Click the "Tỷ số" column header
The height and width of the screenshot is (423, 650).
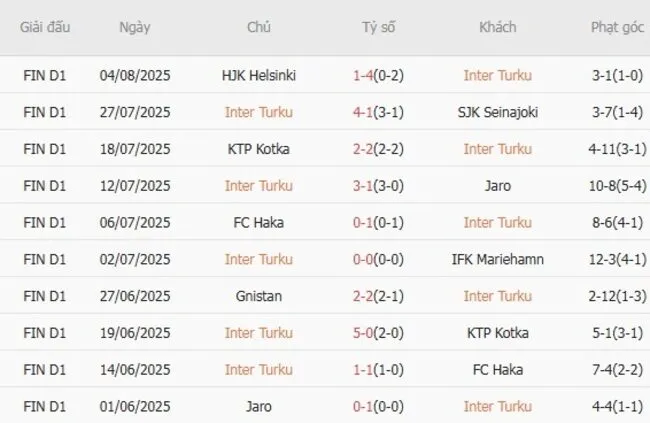pos(378,27)
